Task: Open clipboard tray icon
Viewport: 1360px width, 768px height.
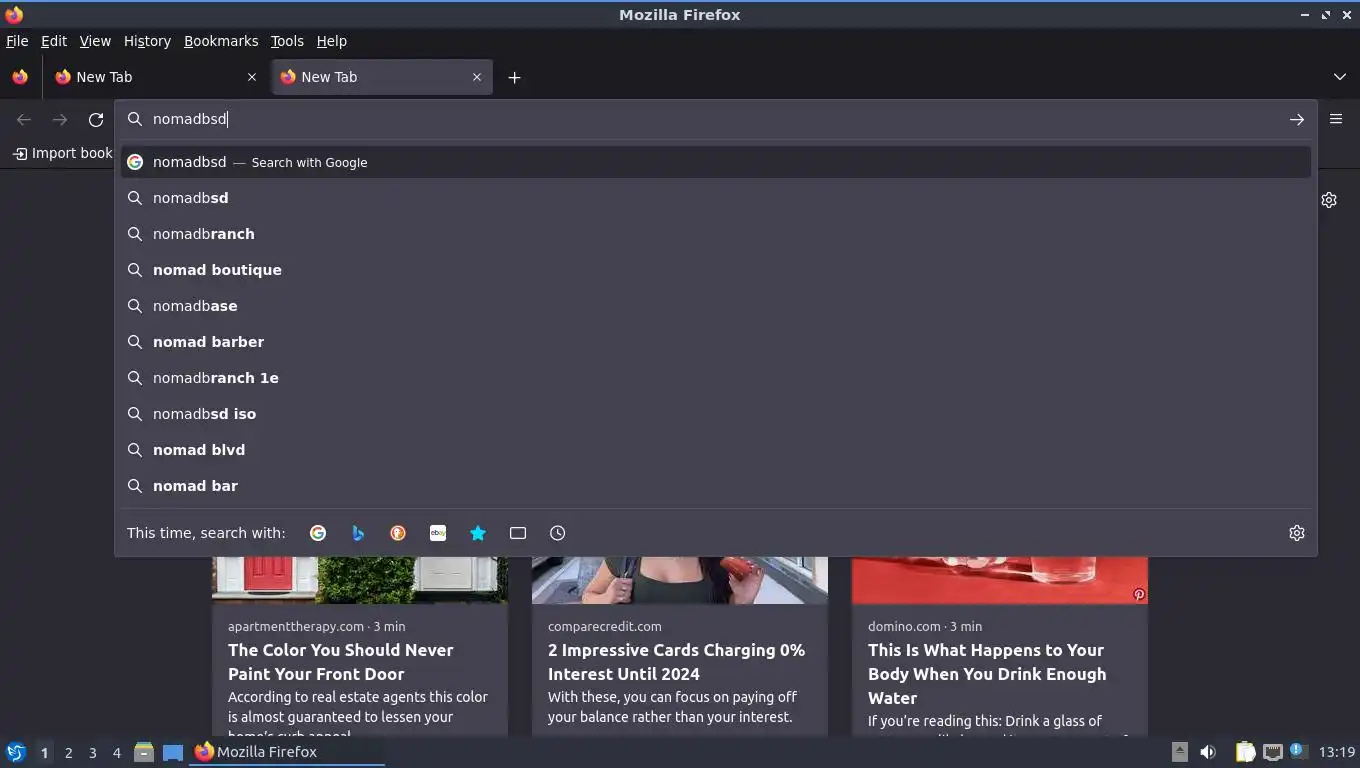Action: pos(1245,752)
